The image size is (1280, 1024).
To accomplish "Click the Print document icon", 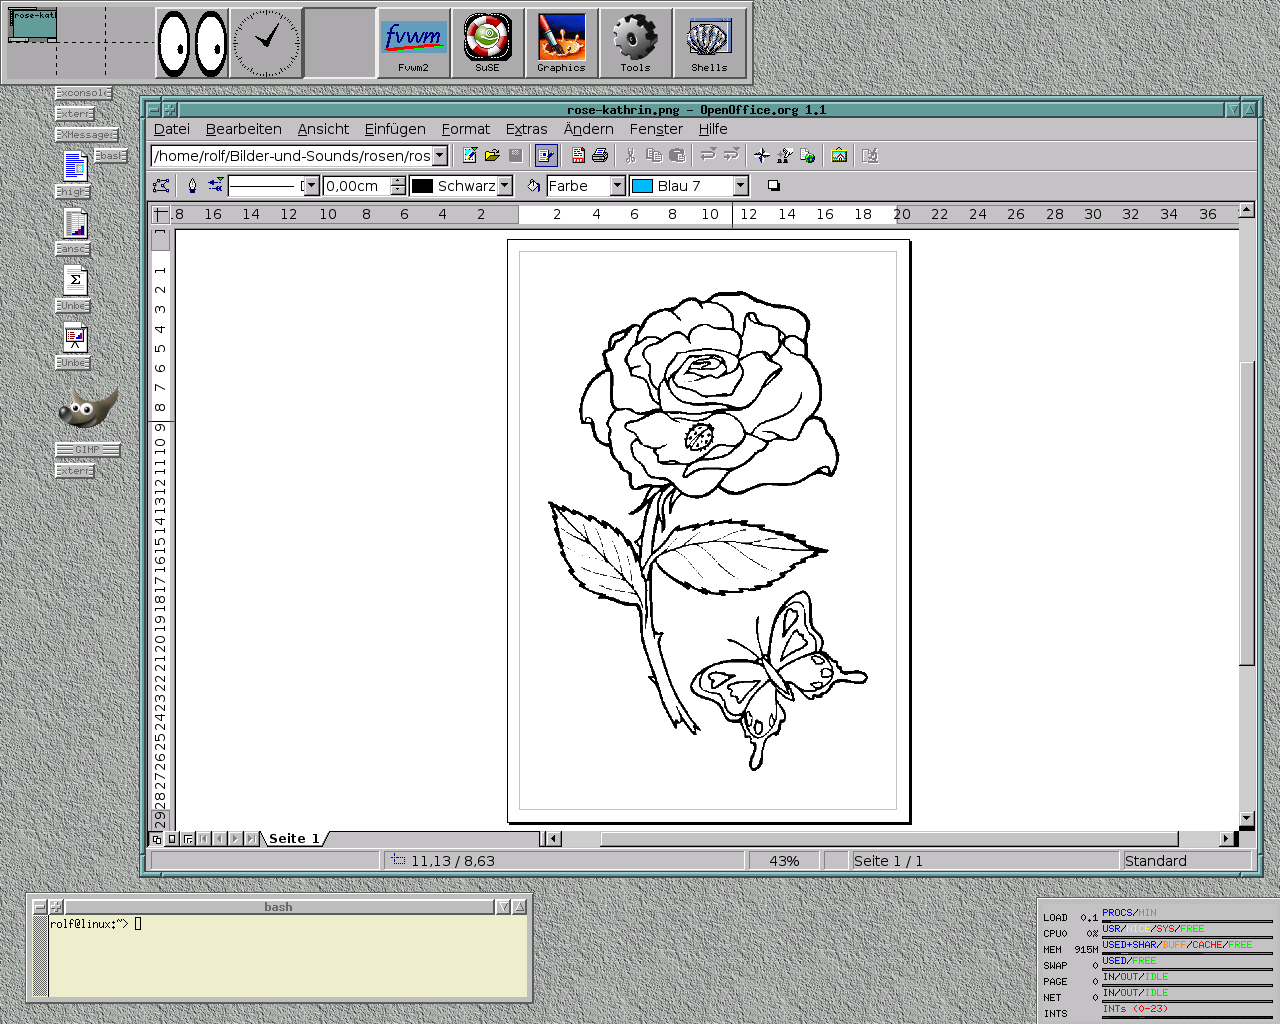I will tap(600, 155).
